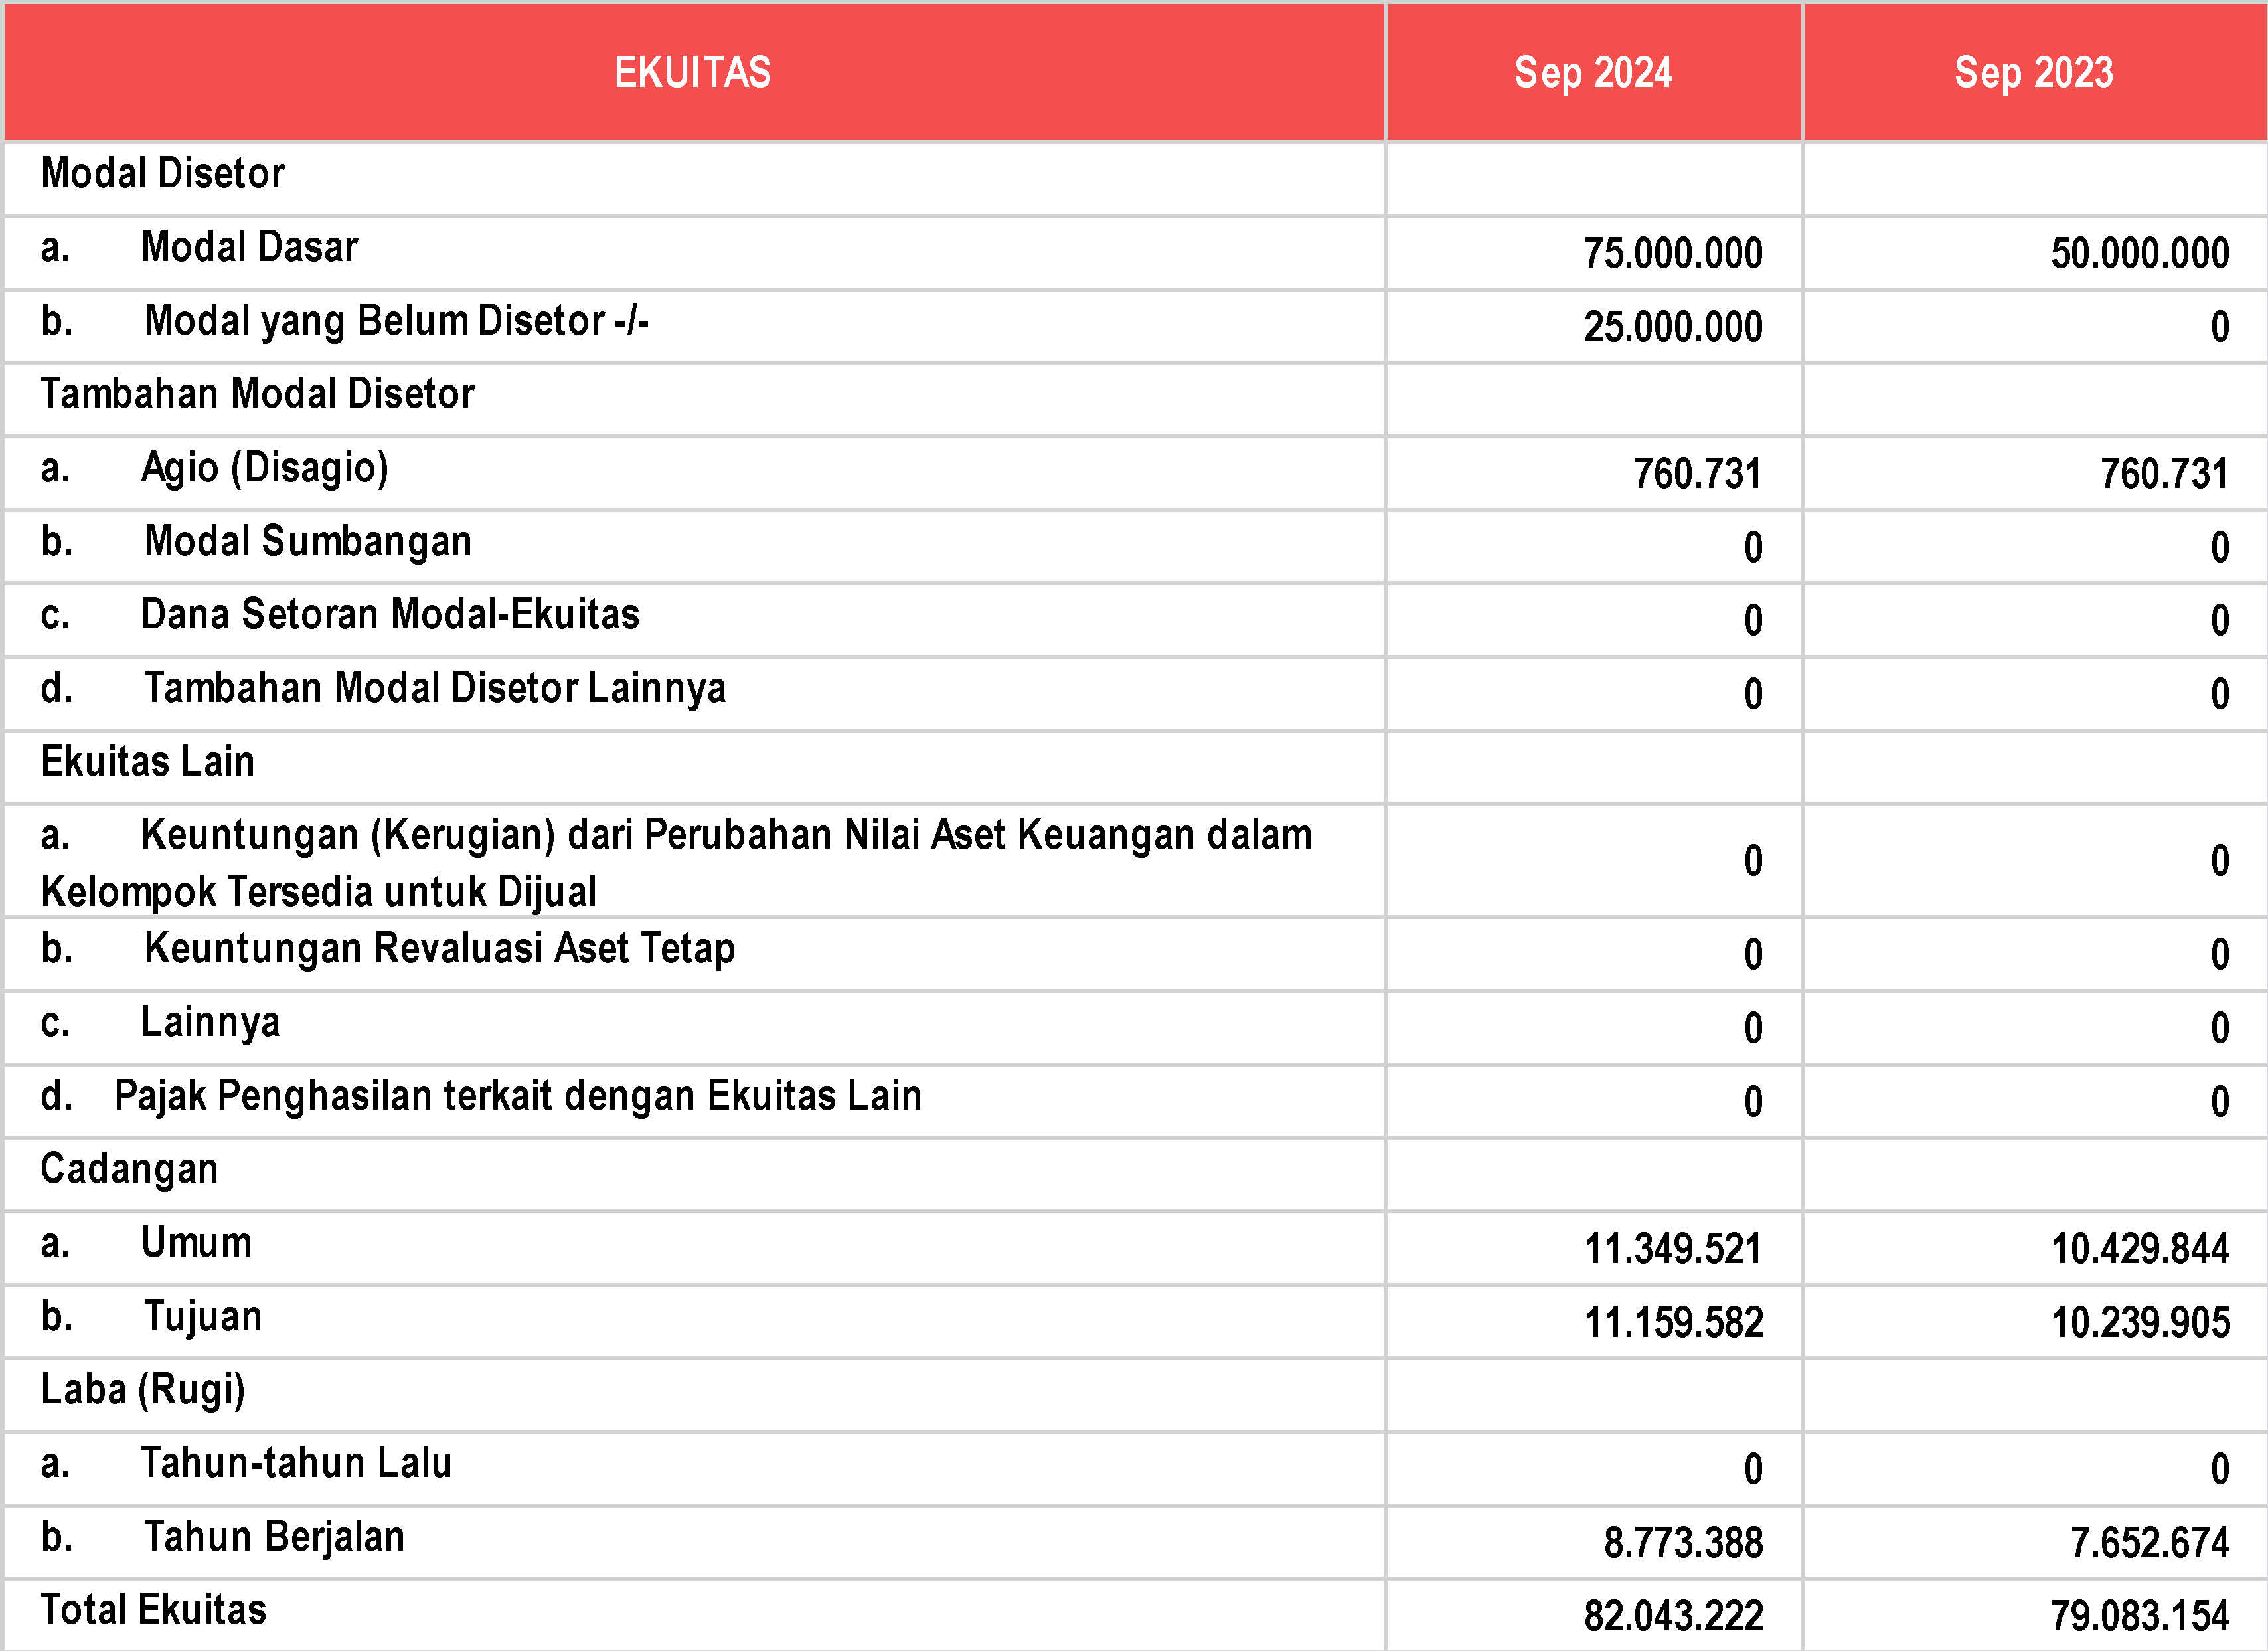The width and height of the screenshot is (2268, 1651).
Task: Select the Tujuan row label
Action: point(203,1317)
